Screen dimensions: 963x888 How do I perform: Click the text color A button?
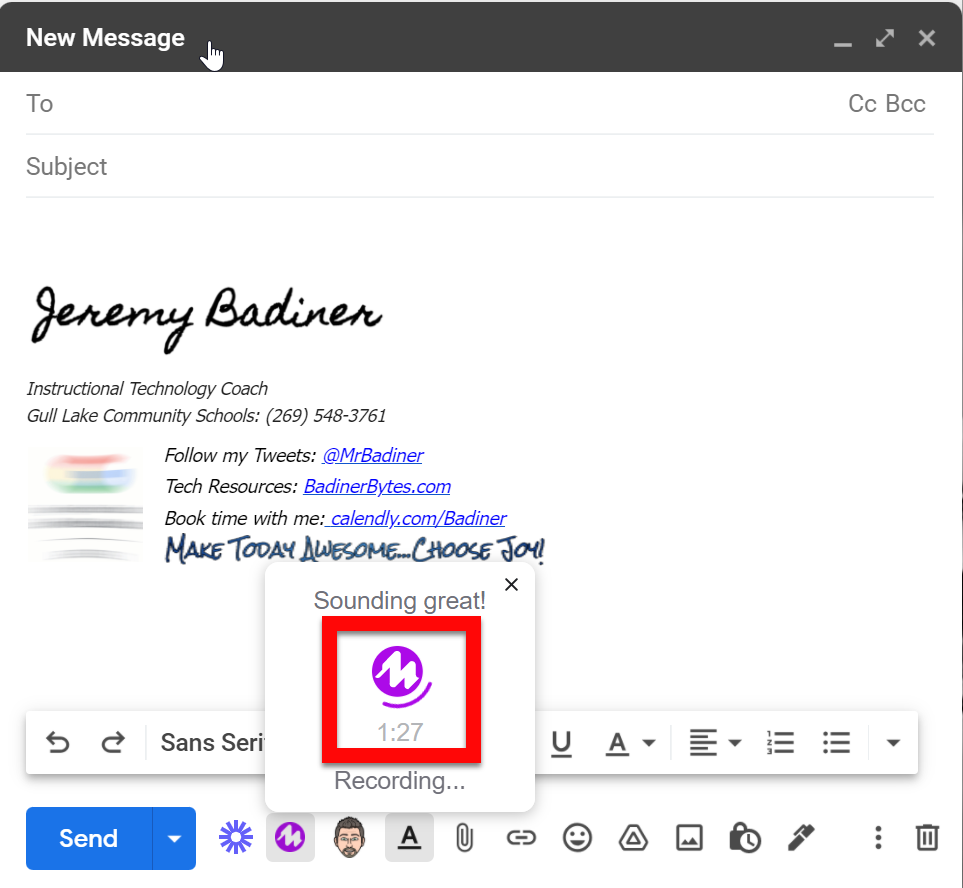click(617, 743)
